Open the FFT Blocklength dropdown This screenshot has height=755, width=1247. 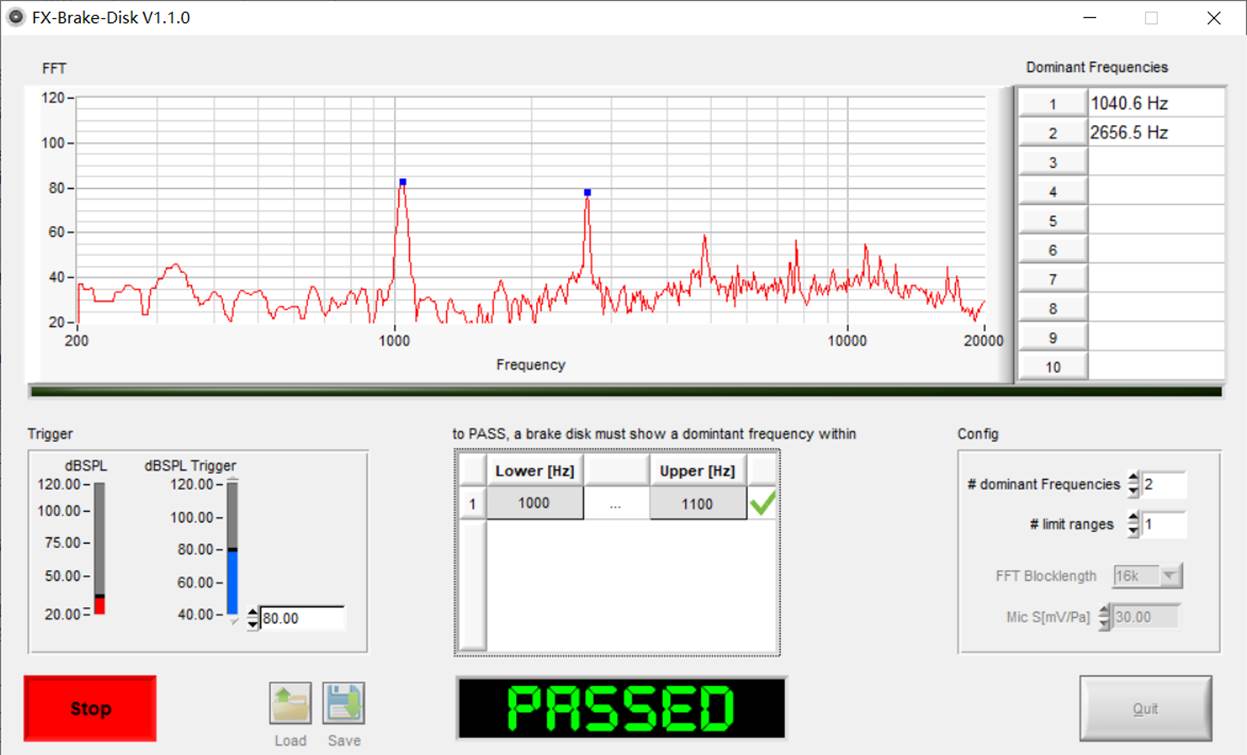1148,576
